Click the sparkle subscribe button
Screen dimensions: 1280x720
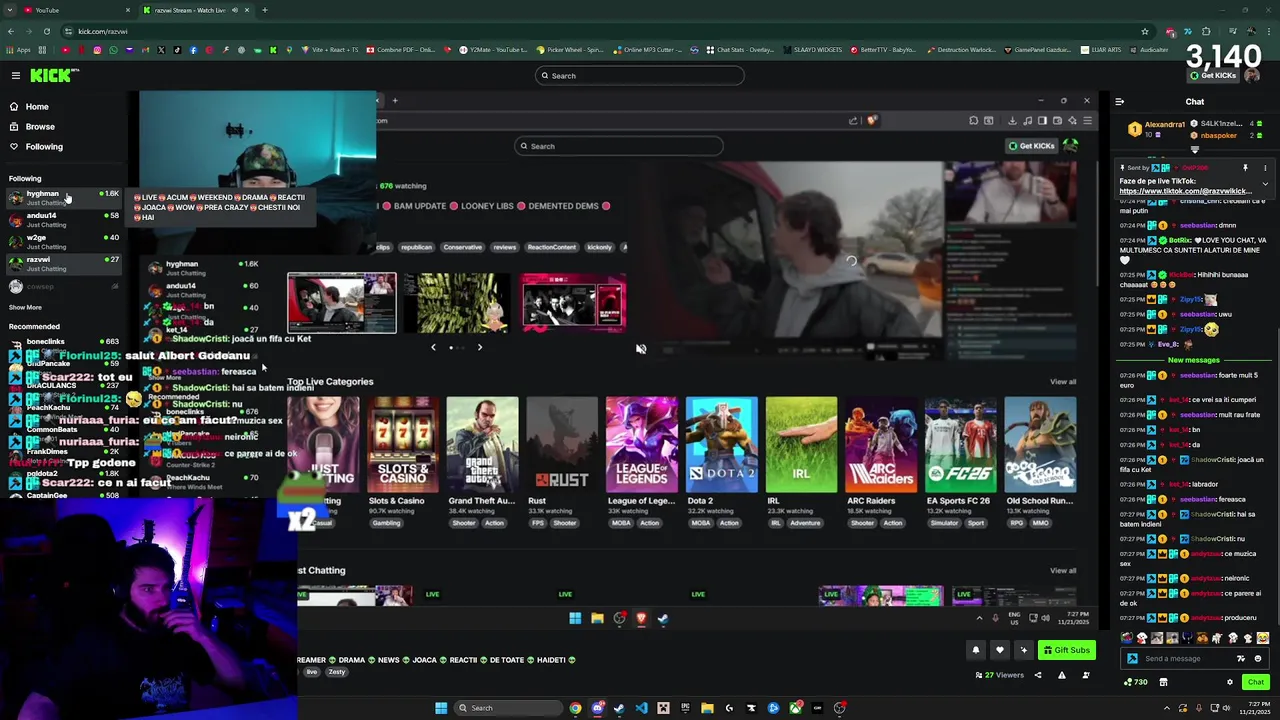point(1023,650)
